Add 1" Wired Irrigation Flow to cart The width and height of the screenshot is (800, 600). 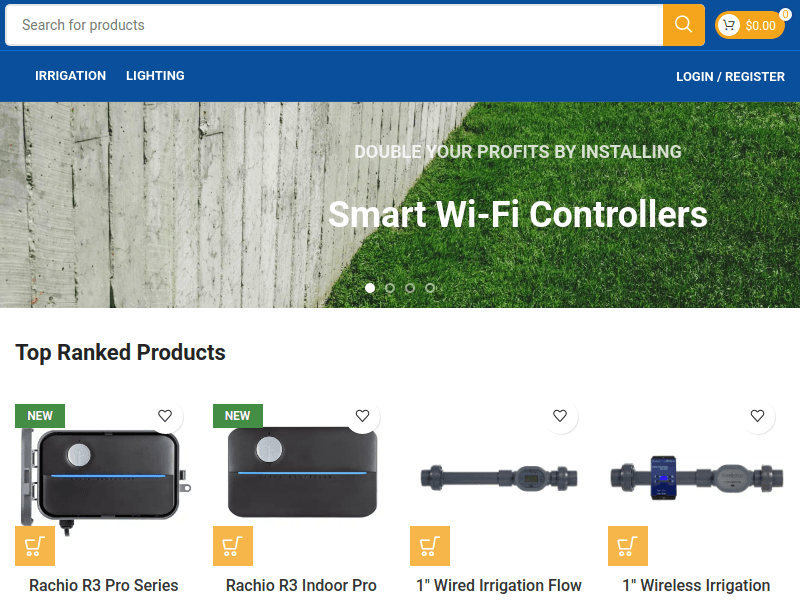tap(430, 546)
